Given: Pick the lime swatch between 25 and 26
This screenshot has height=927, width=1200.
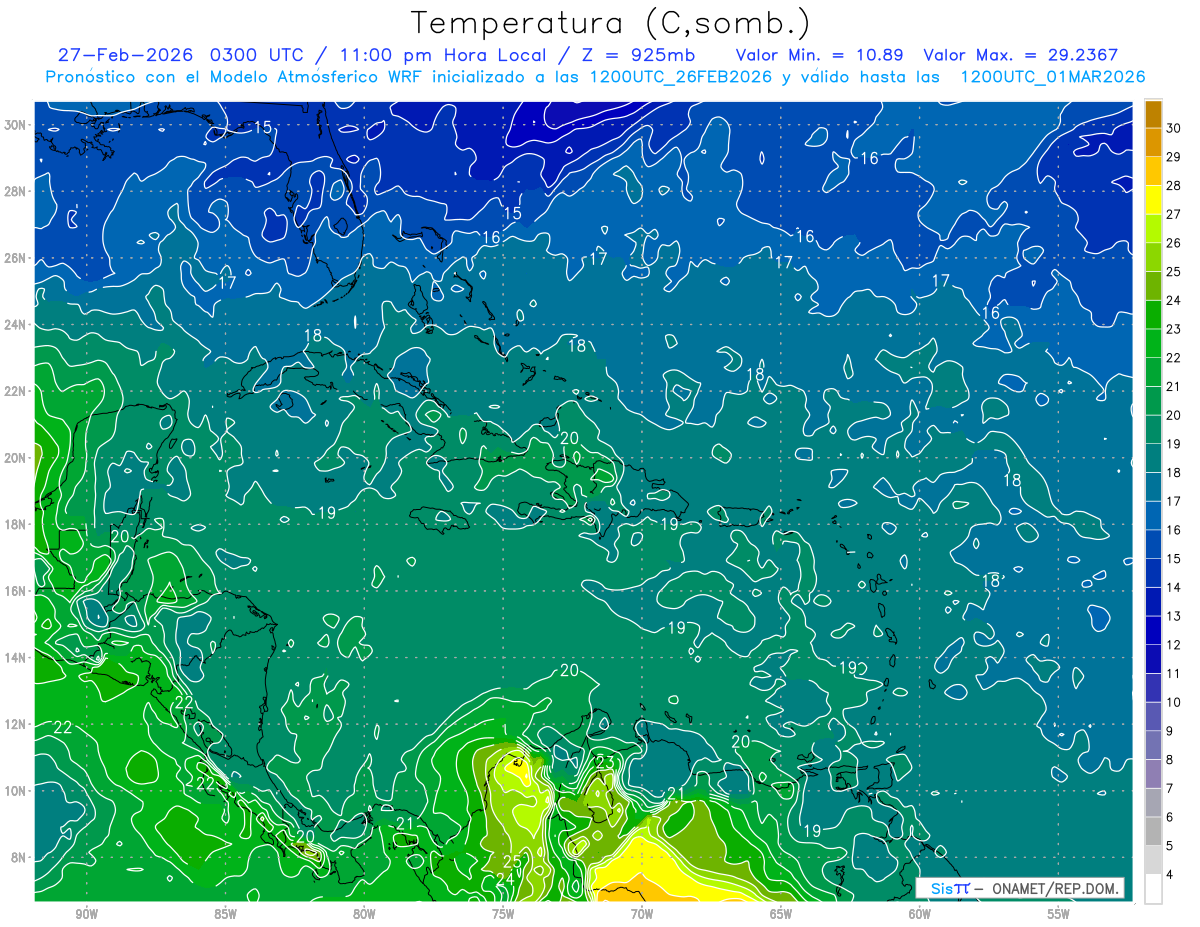Looking at the screenshot, I should 1153,257.
